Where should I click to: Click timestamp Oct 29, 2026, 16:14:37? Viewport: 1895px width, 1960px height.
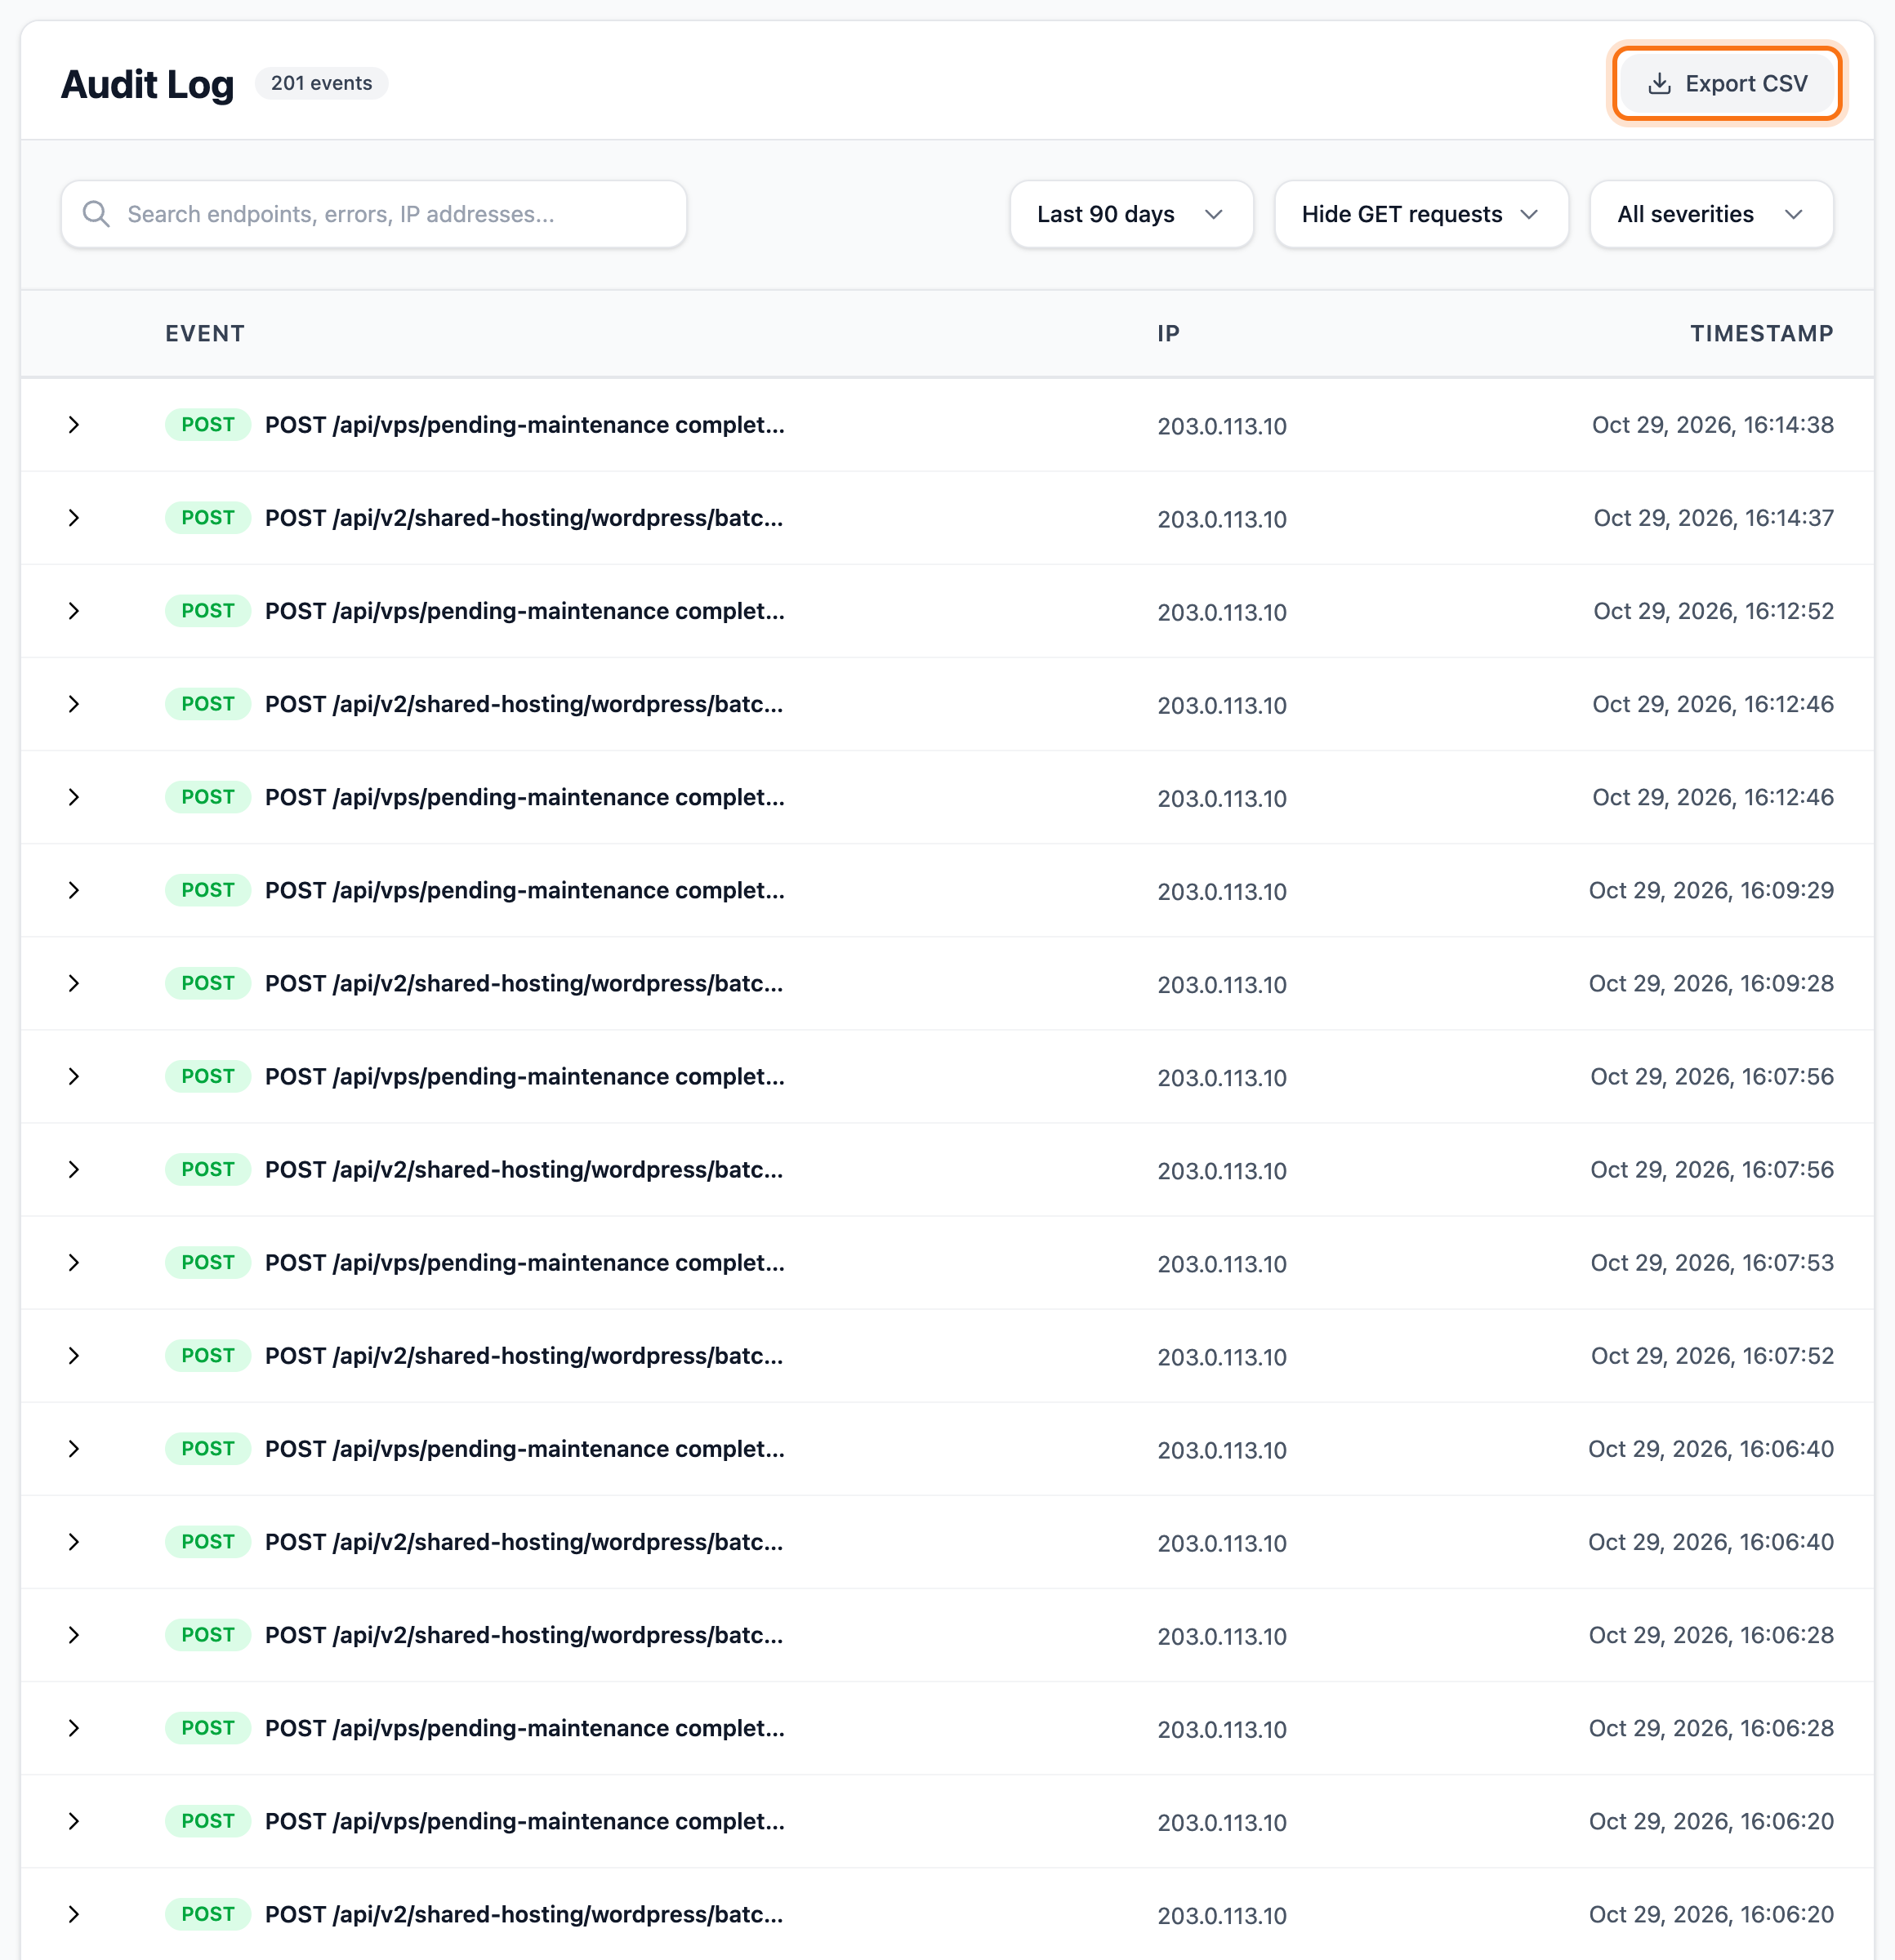pyautogui.click(x=1714, y=518)
